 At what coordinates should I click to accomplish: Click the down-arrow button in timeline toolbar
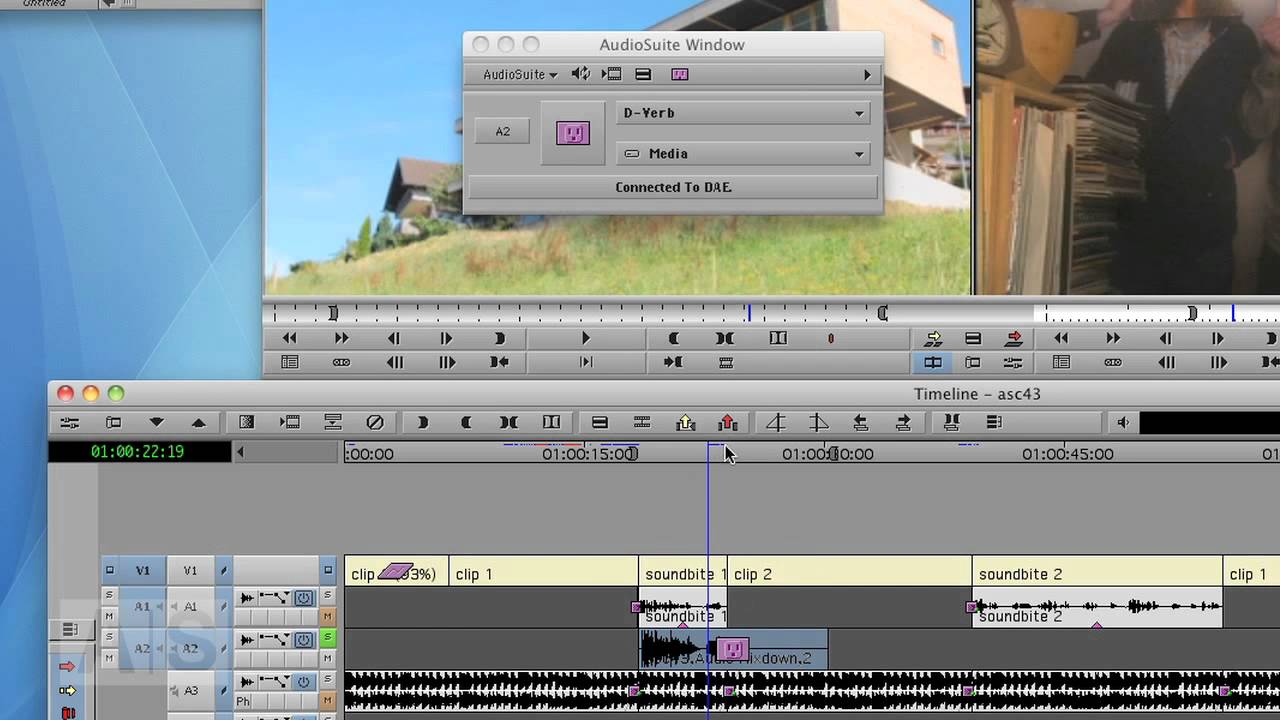[x=156, y=423]
